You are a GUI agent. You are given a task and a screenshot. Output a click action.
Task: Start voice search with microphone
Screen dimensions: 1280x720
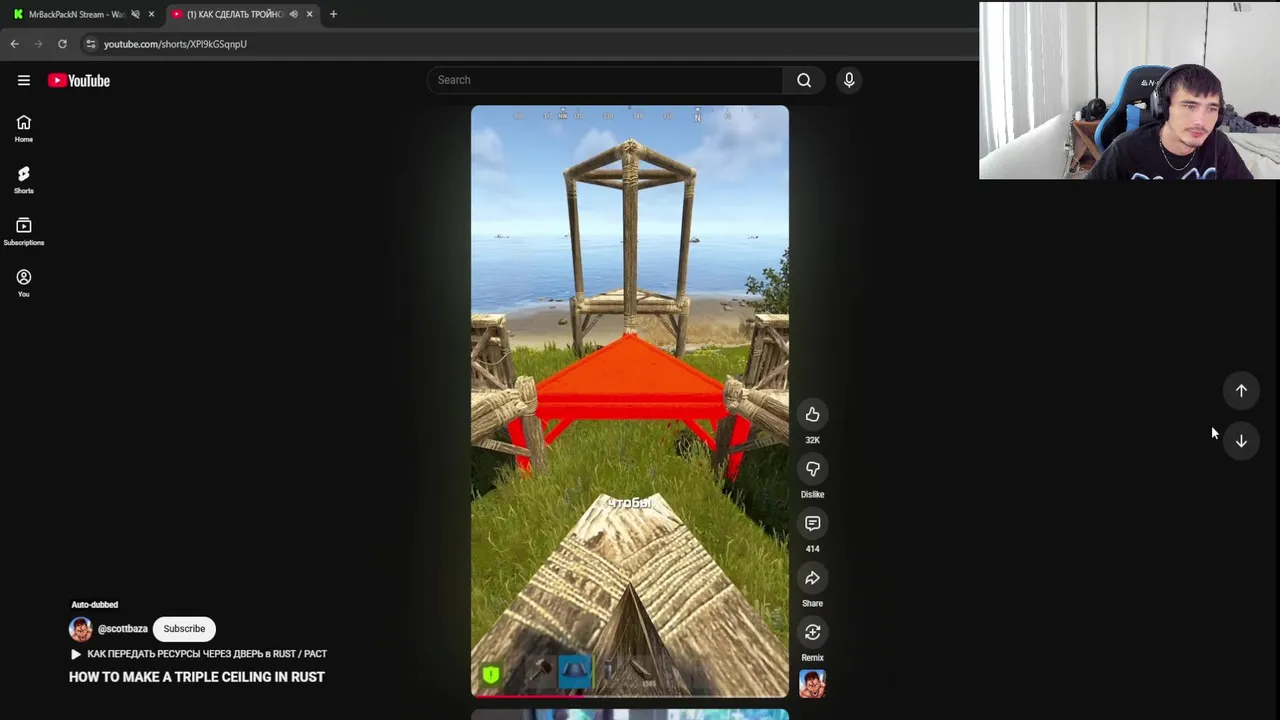pos(849,80)
